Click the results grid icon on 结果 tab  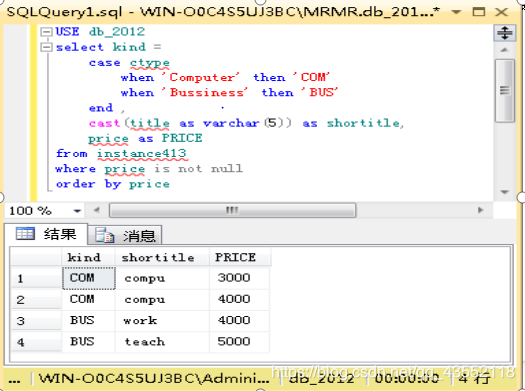25,234
